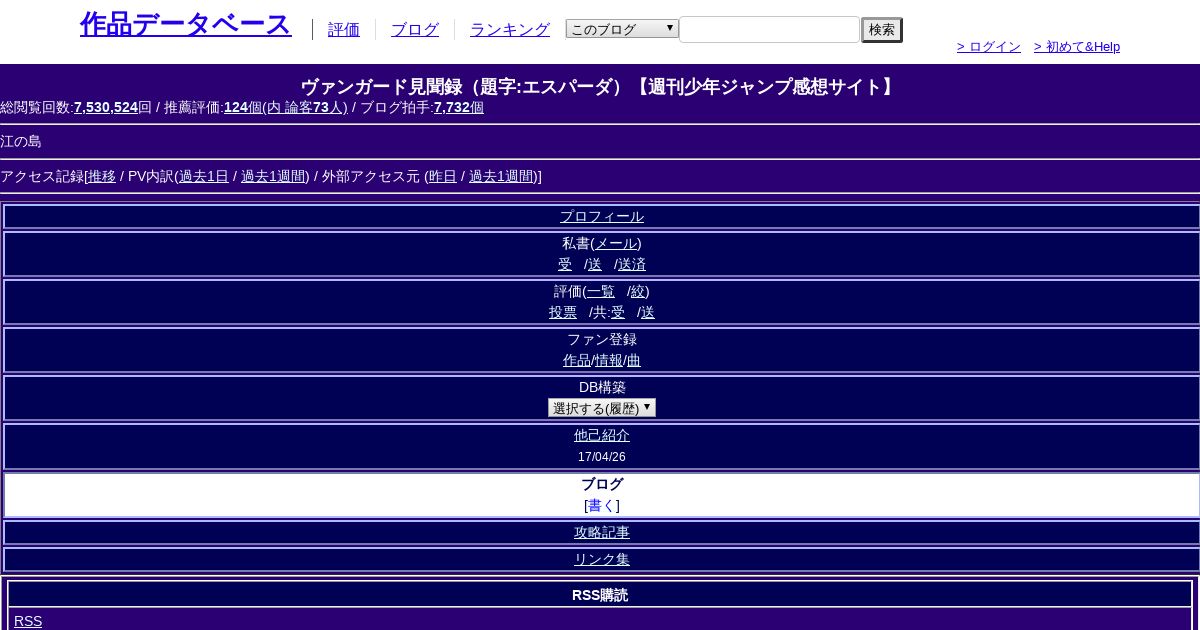1200x630 pixels.
Task: Open external access 過去1週間 link
Action: pos(501,176)
